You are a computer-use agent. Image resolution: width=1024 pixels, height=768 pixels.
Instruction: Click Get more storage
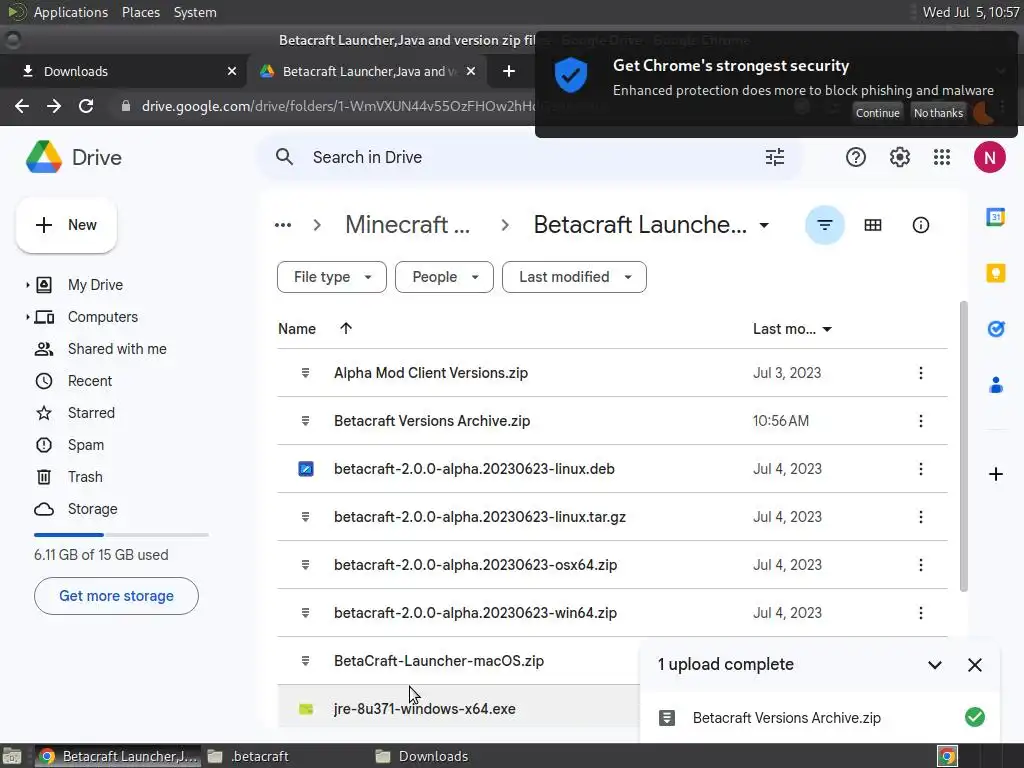point(116,596)
